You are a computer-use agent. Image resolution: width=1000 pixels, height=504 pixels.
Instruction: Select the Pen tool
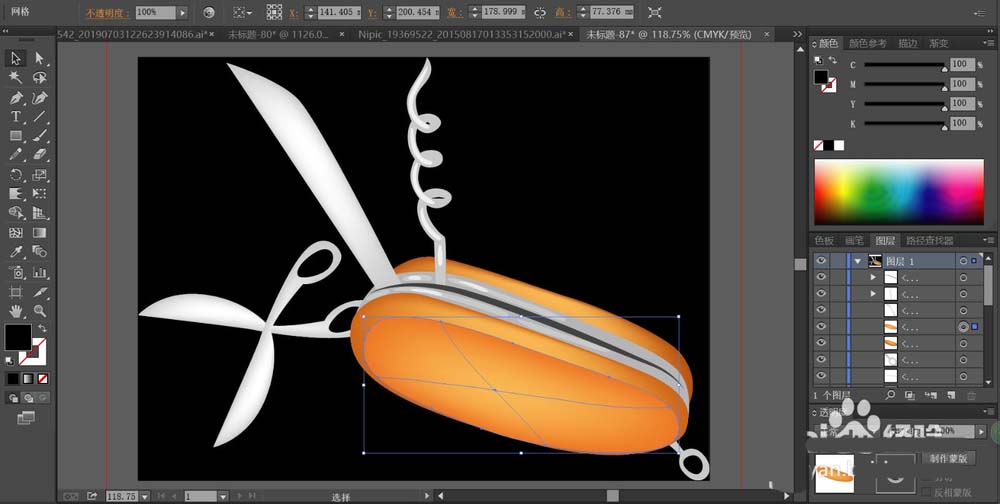click(x=16, y=98)
